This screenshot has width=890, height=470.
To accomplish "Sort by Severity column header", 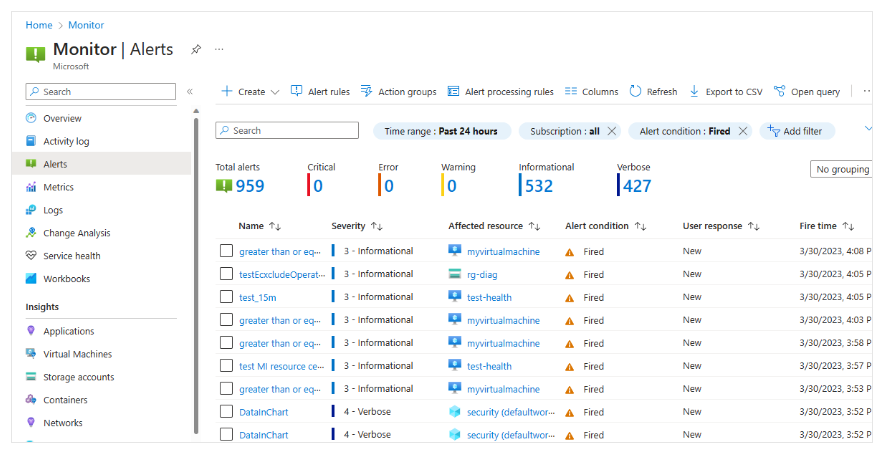I will [358, 227].
